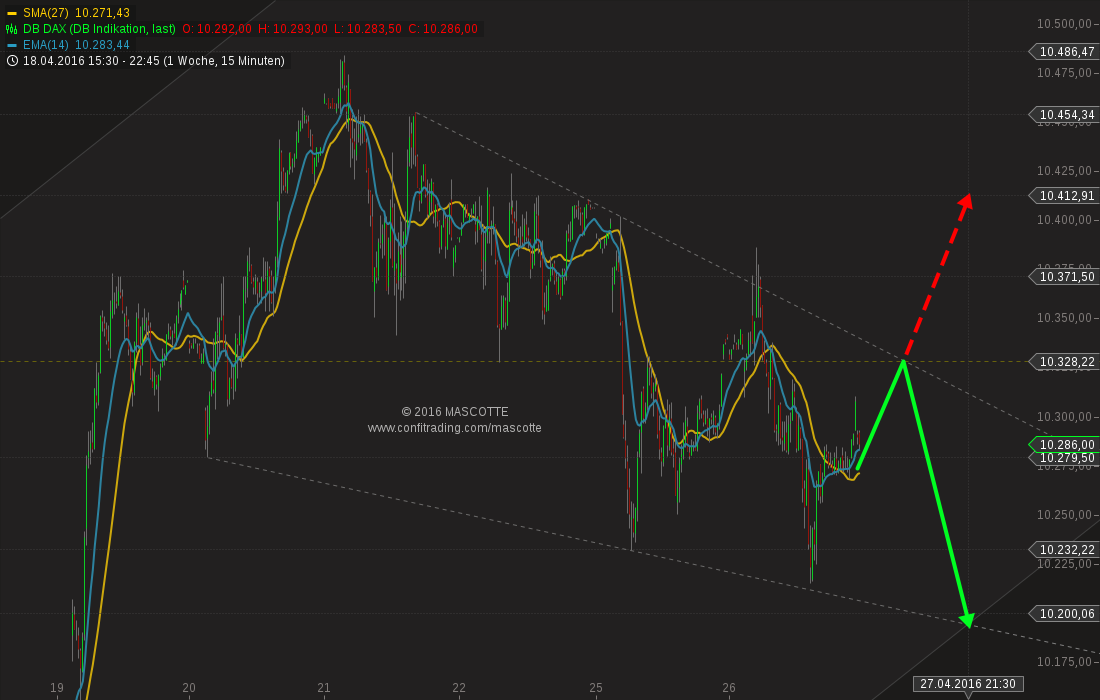Select the EMA(14) 10.283,44 legend entry

pos(76,46)
